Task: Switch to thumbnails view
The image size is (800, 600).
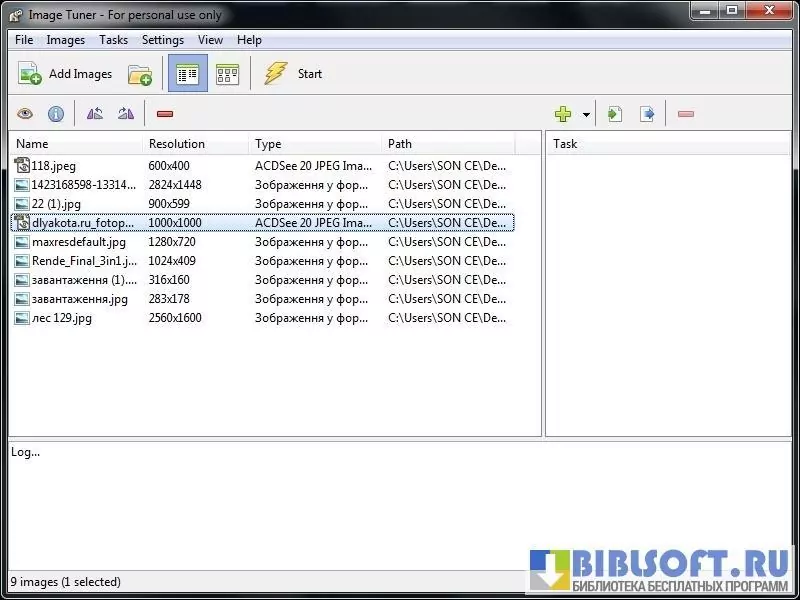Action: [x=227, y=74]
